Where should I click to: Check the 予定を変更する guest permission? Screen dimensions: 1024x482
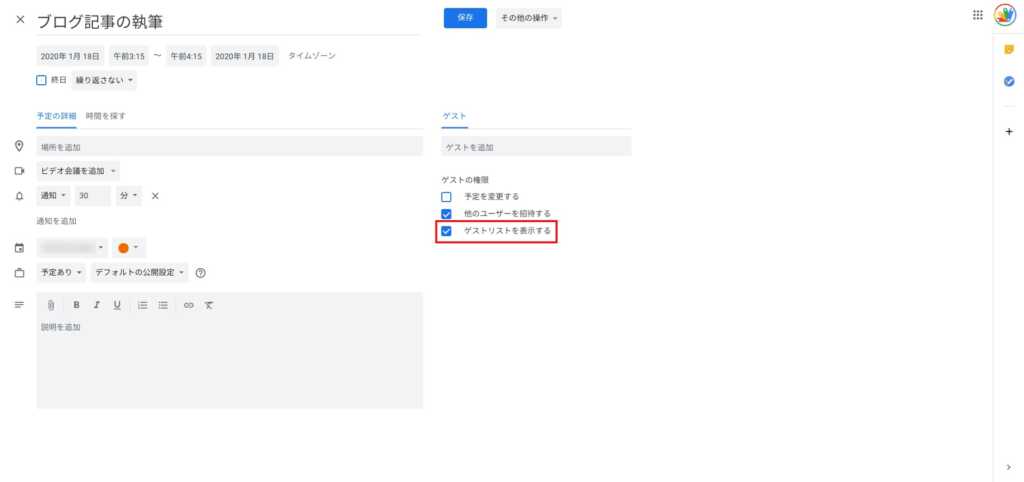coord(447,197)
